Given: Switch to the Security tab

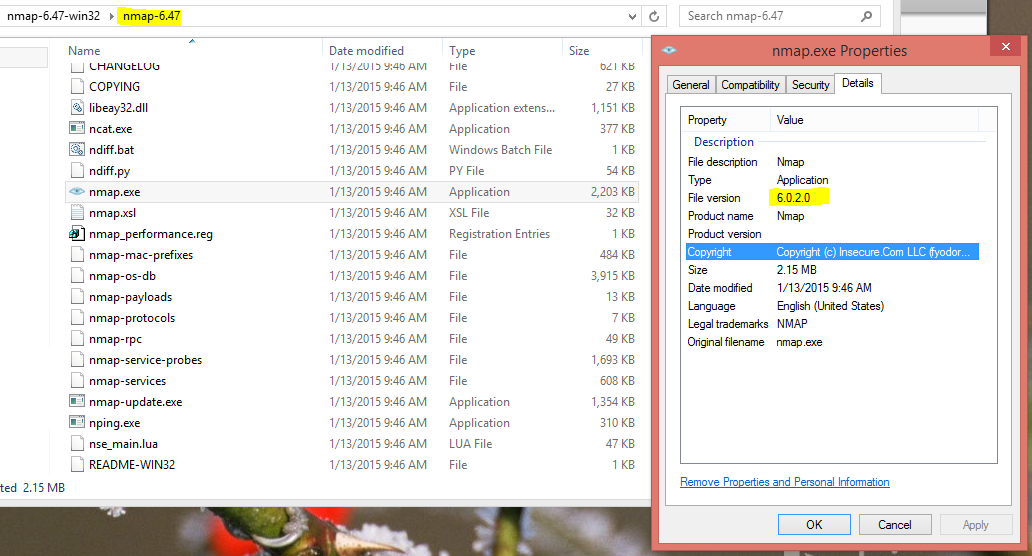Looking at the screenshot, I should point(810,85).
